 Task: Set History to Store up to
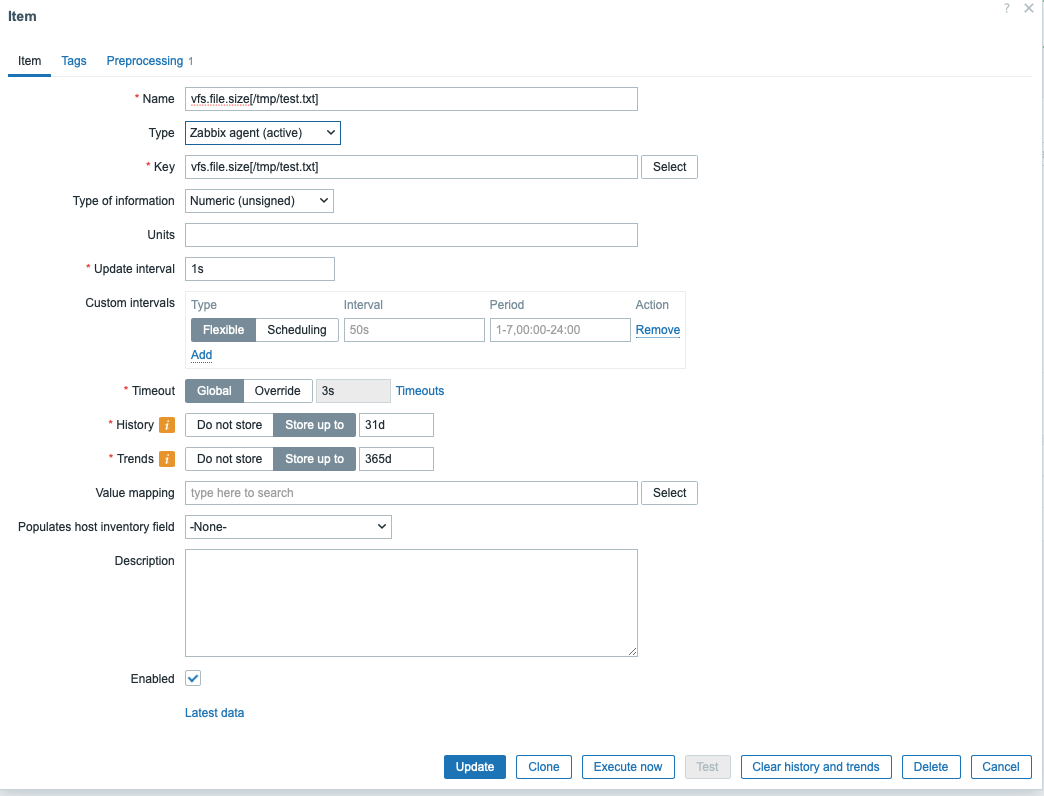pos(314,425)
